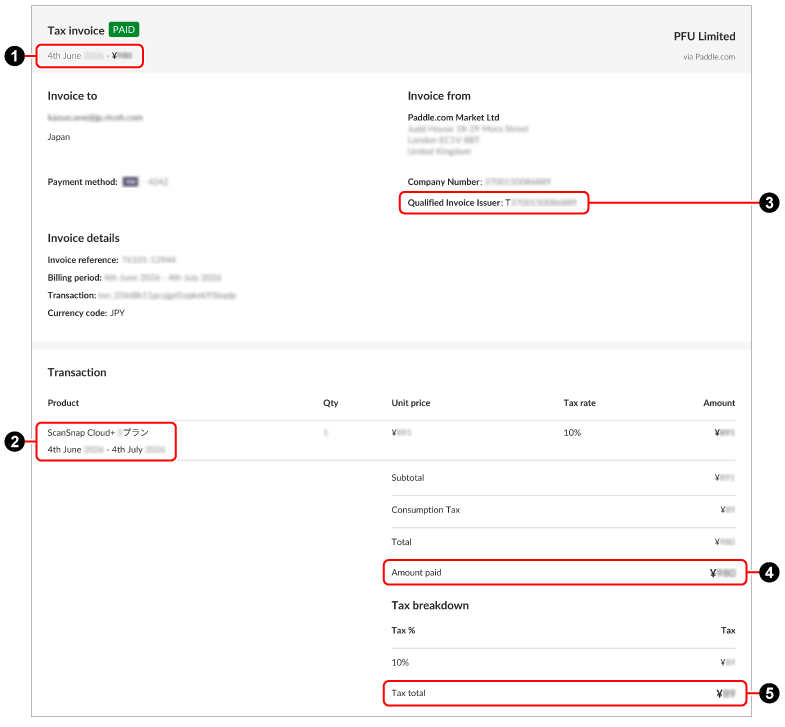The image size is (785, 727).
Task: Click the 'Consumption Tax' row label
Action: pyautogui.click(x=426, y=510)
